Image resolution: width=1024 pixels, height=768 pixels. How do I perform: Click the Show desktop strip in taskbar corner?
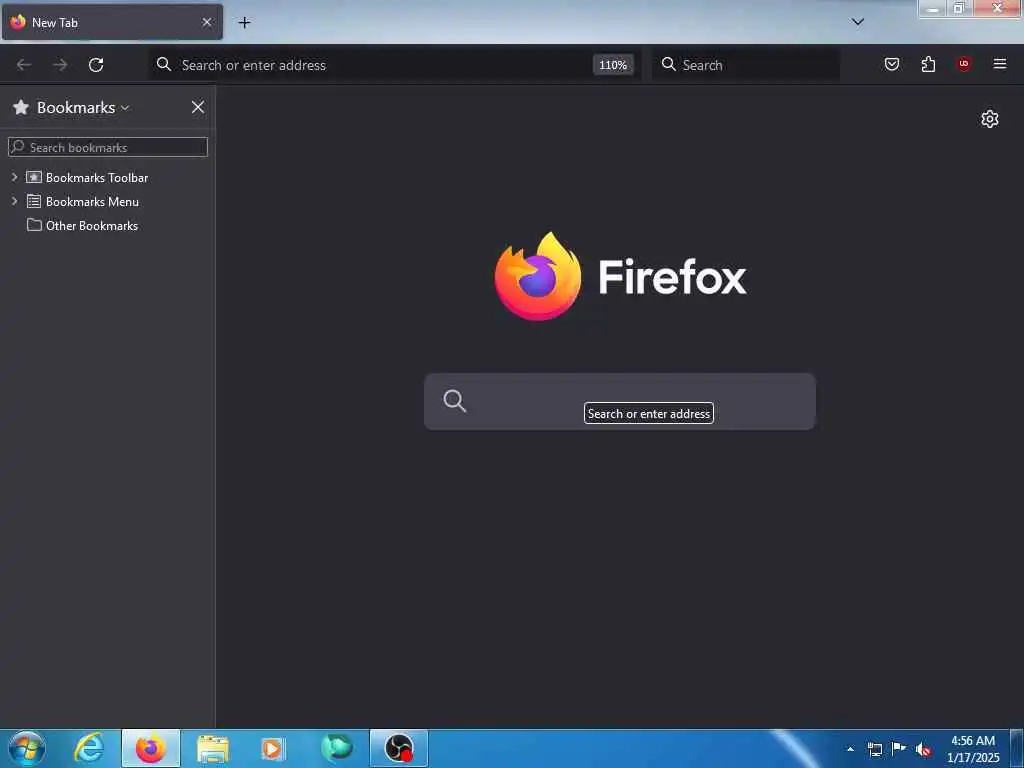click(x=1017, y=748)
